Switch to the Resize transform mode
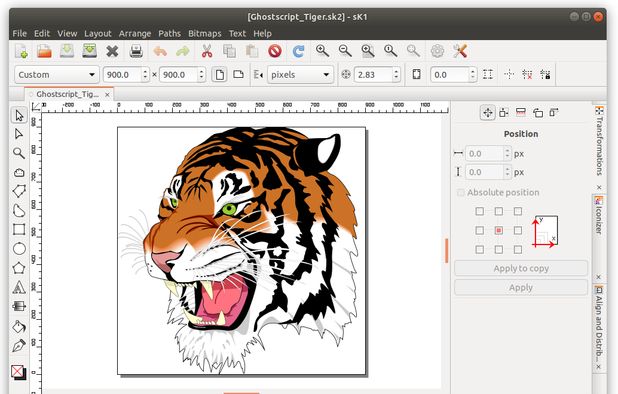618x394 pixels. click(x=504, y=113)
